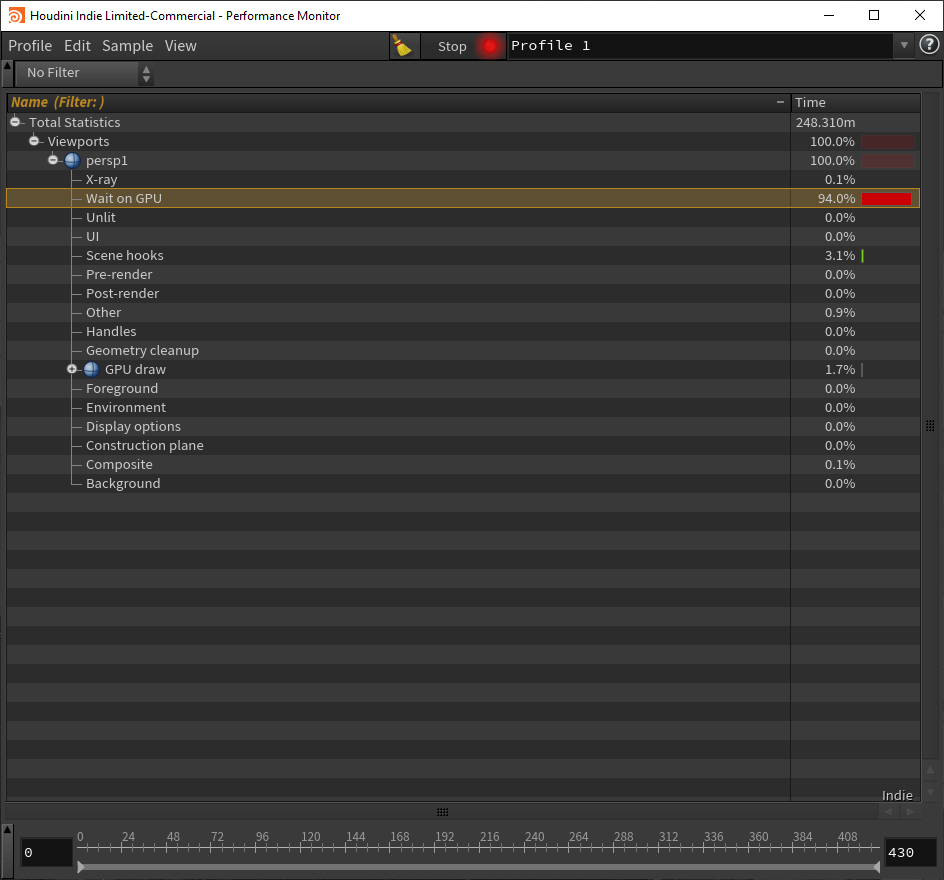The height and width of the screenshot is (880, 944).
Task: Click the persp1 viewport globe icon
Action: coord(72,161)
